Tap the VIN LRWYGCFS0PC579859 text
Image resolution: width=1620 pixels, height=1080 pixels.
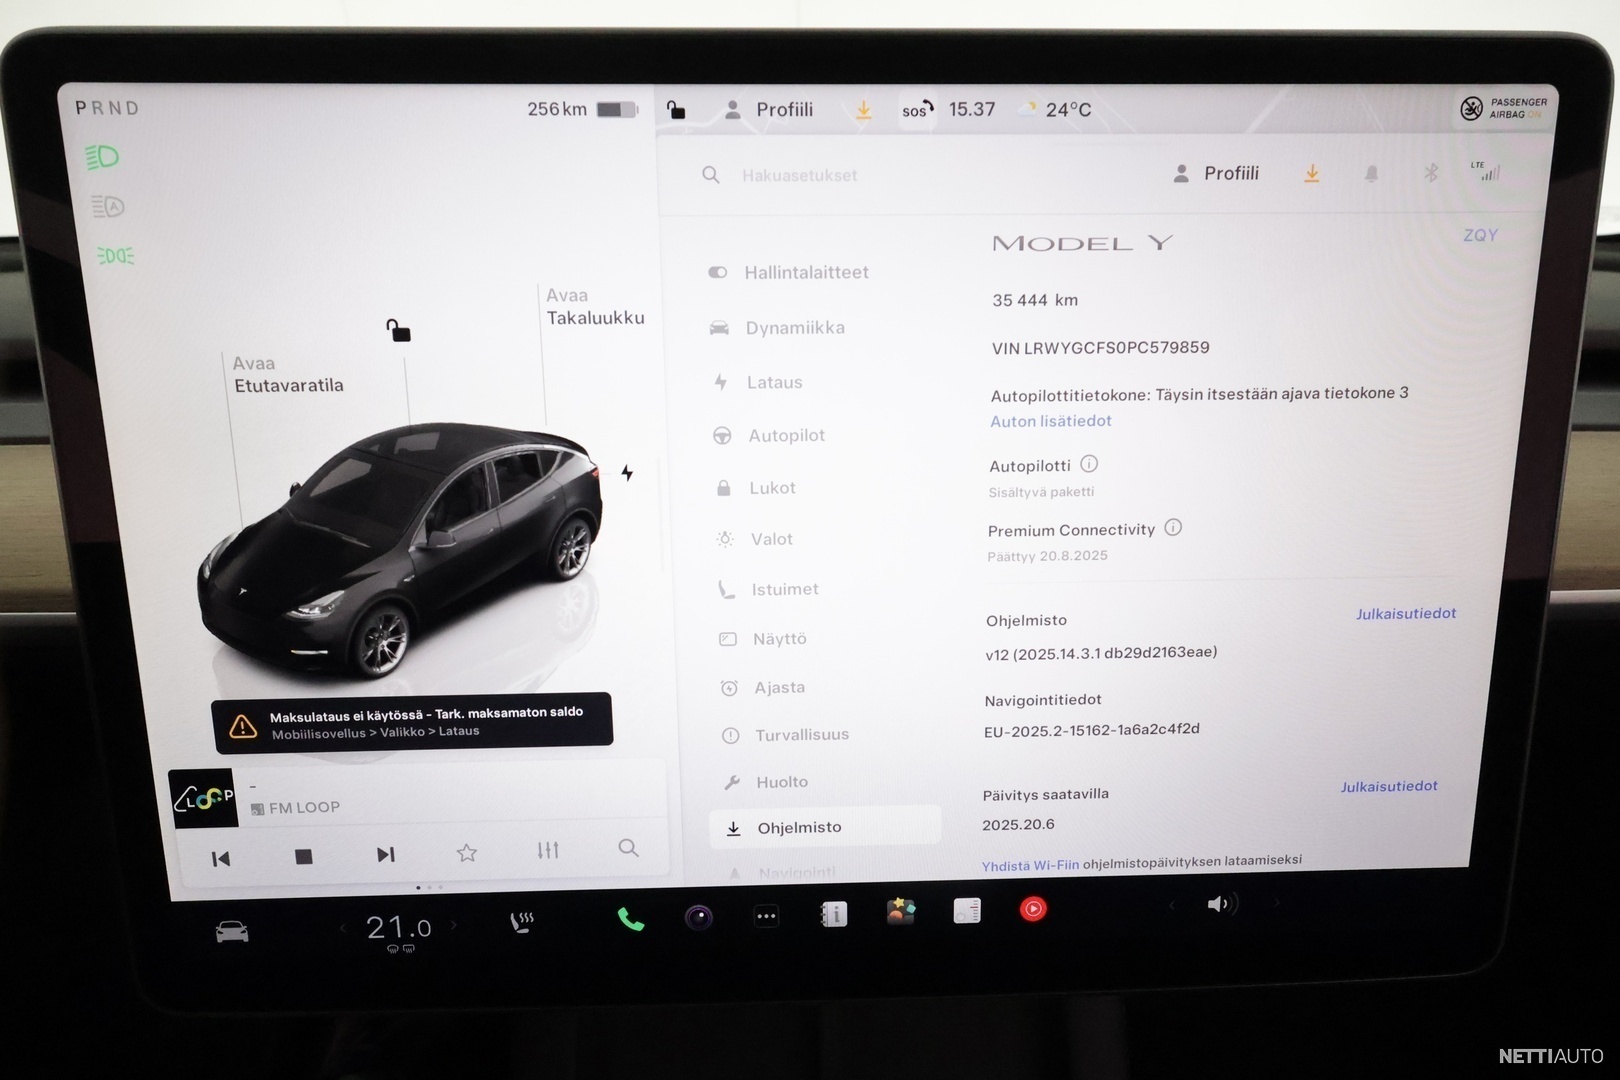(x=1100, y=348)
